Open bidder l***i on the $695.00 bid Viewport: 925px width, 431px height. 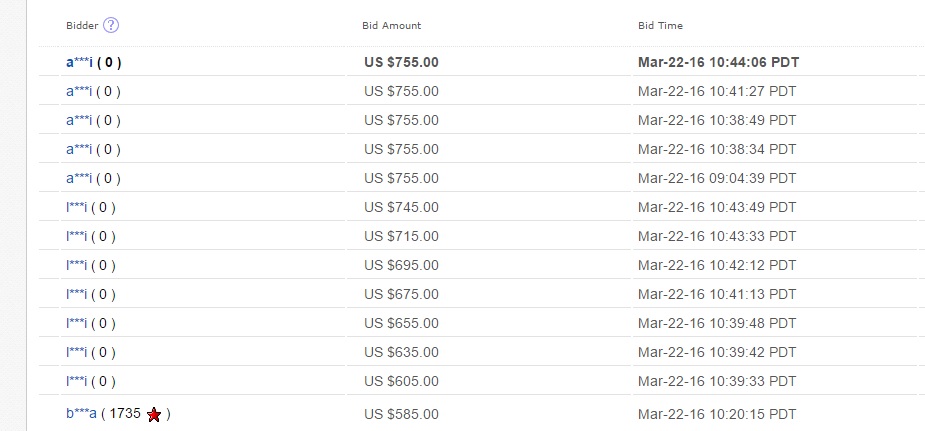point(77,265)
